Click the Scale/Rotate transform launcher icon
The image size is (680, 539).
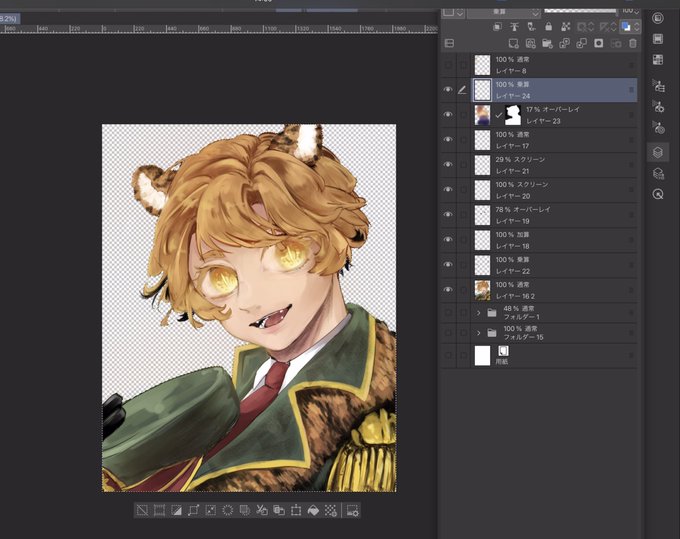[296, 510]
